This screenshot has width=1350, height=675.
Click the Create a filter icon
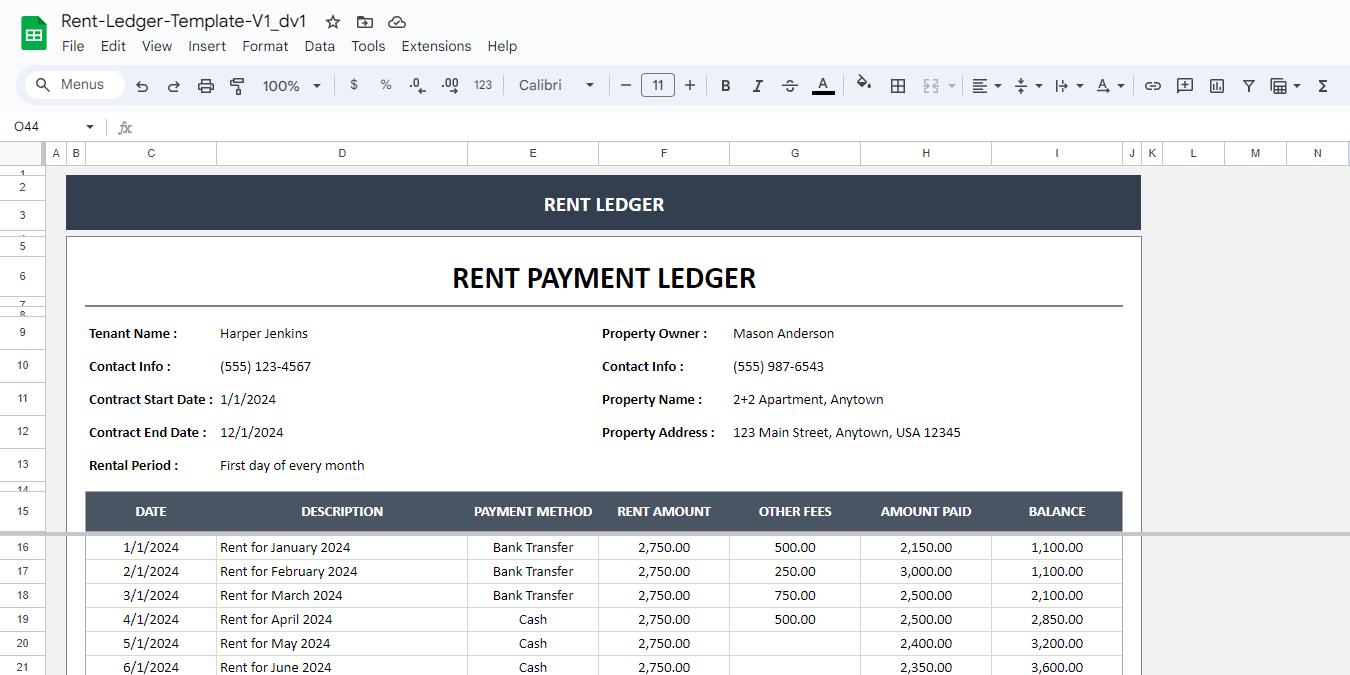click(x=1249, y=86)
